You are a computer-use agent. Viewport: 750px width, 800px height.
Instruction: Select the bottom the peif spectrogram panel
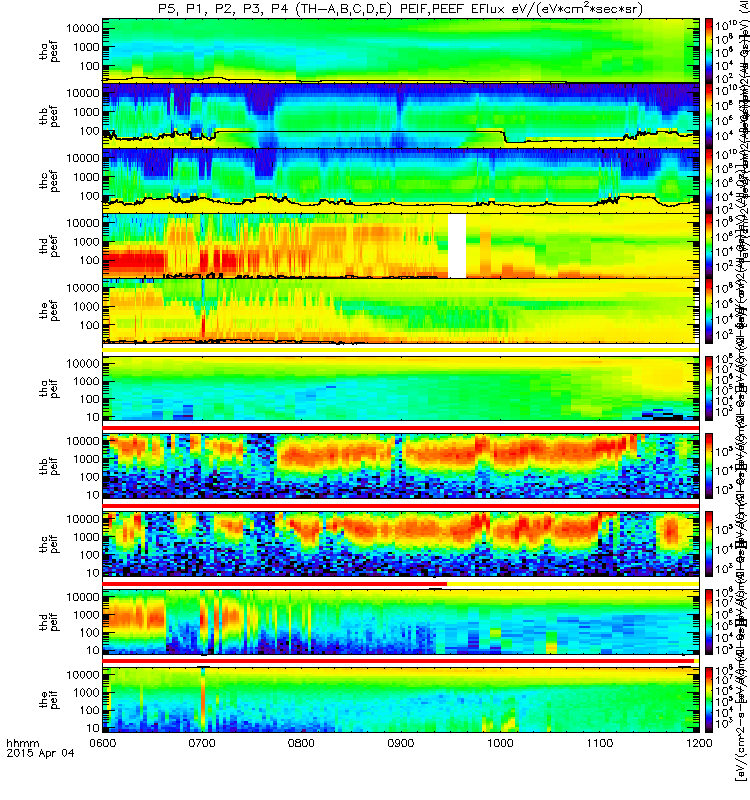(401, 700)
